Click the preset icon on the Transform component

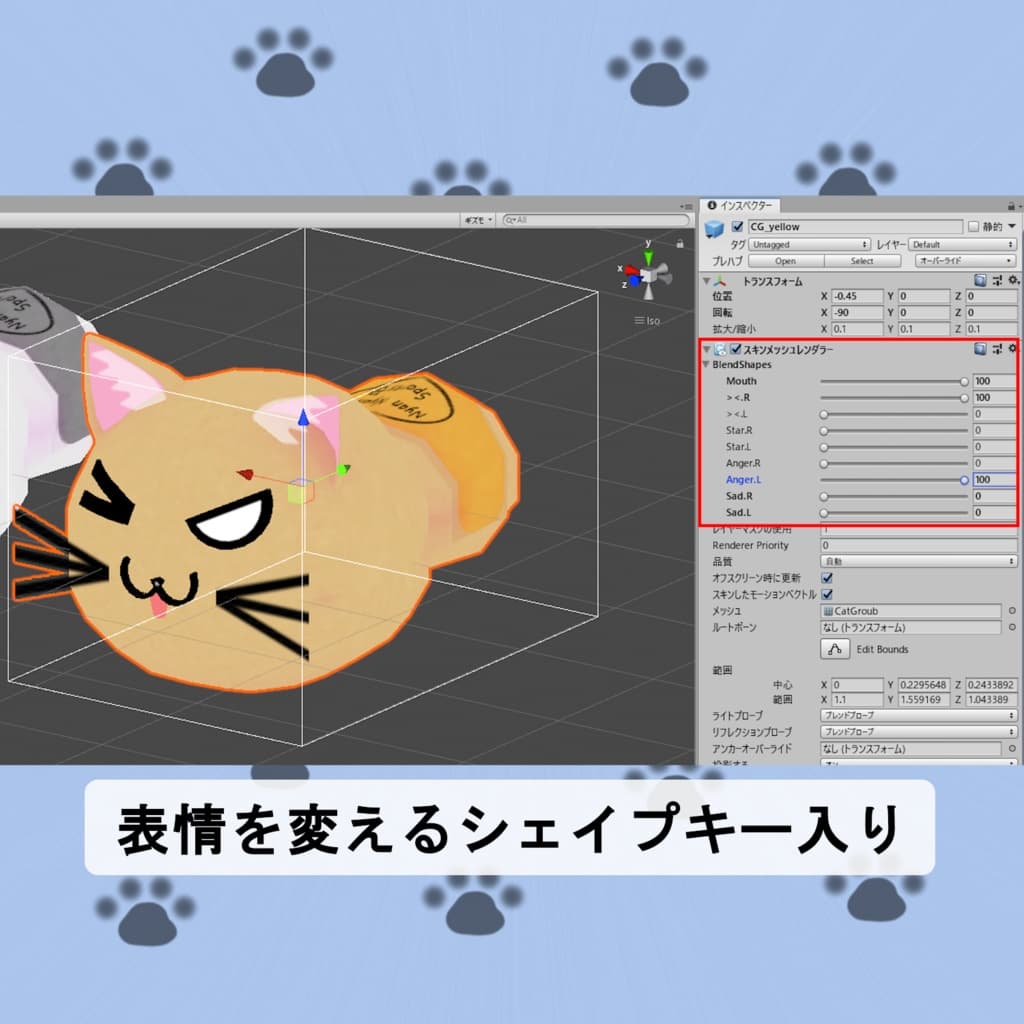pyautogui.click(x=997, y=280)
